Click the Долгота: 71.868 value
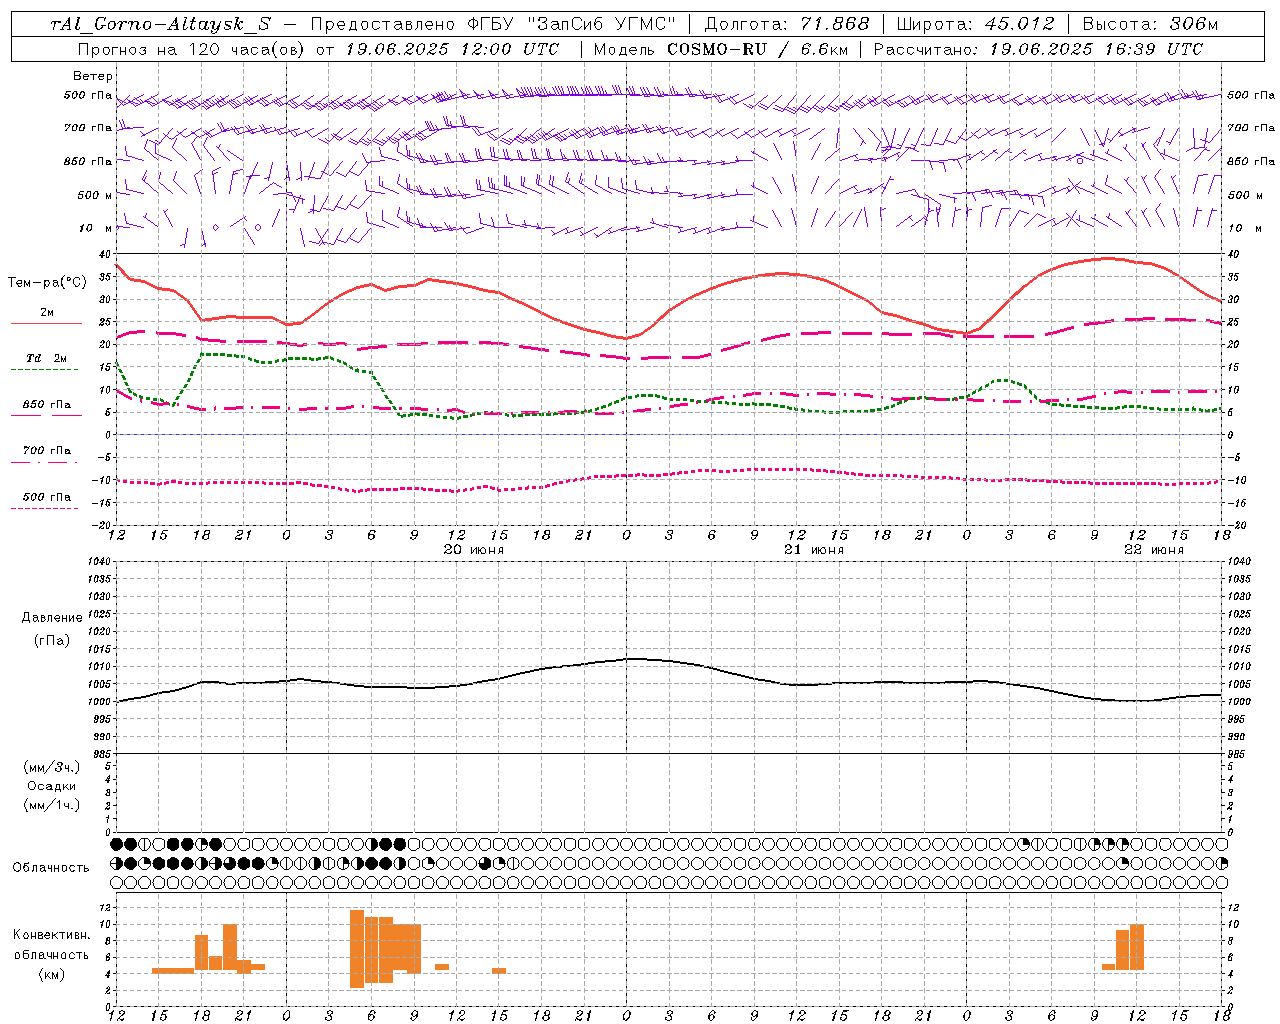 pos(787,24)
